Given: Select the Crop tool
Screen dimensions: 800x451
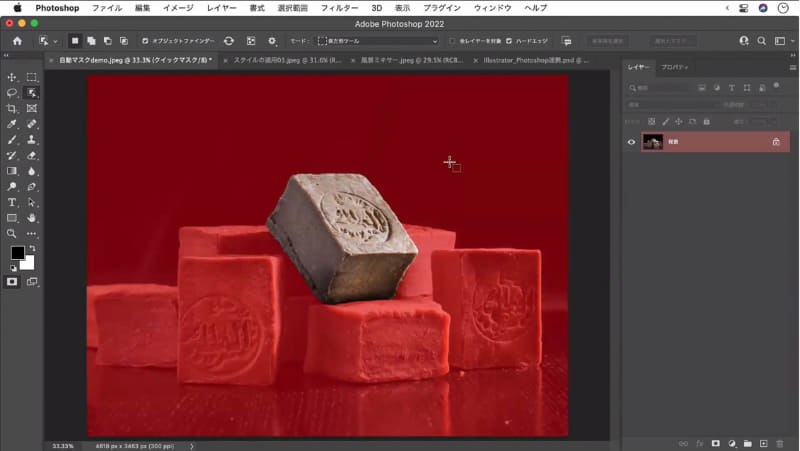Looking at the screenshot, I should (x=11, y=108).
